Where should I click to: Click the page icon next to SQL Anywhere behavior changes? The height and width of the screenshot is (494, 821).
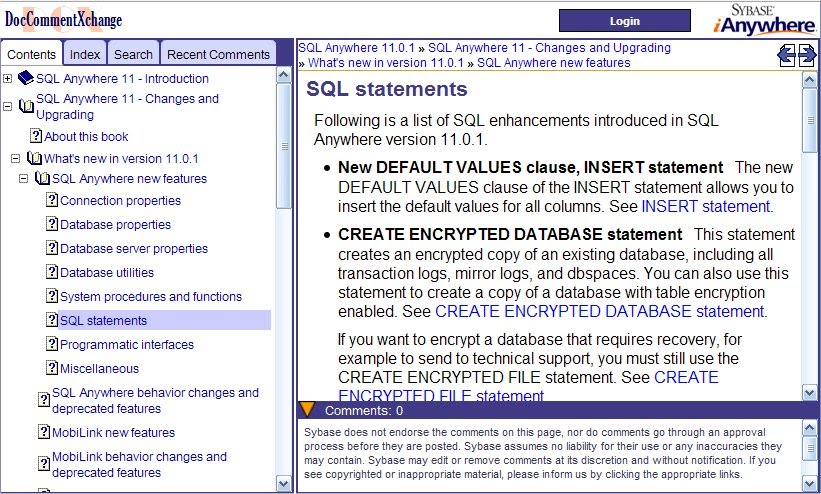tap(44, 400)
